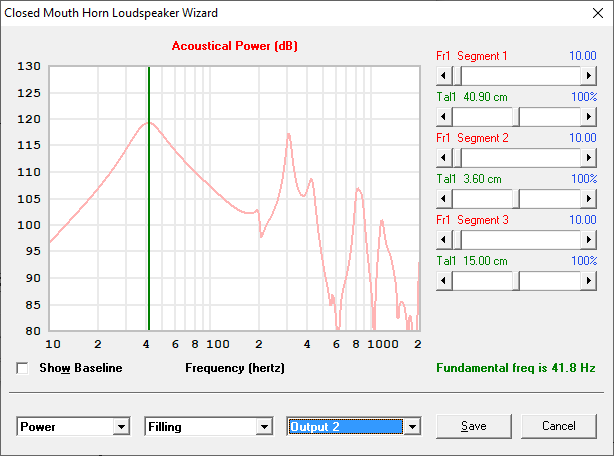Screen dimensions: 614x456
Task: Click left arrow of Fr1 Segment 1 slider
Action: click(x=444, y=76)
